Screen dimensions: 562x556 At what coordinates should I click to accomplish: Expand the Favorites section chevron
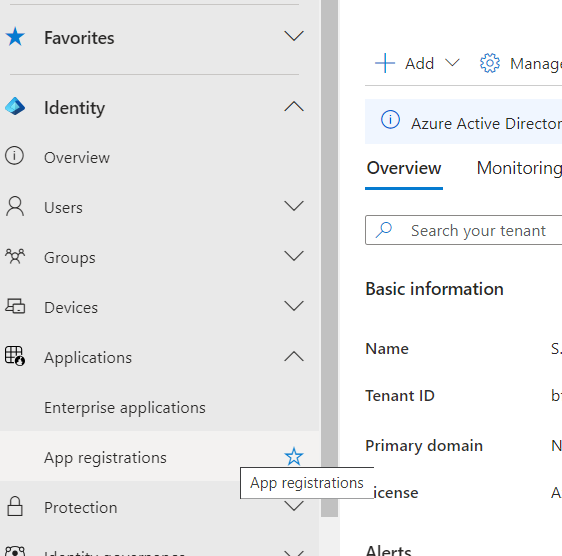[294, 36]
